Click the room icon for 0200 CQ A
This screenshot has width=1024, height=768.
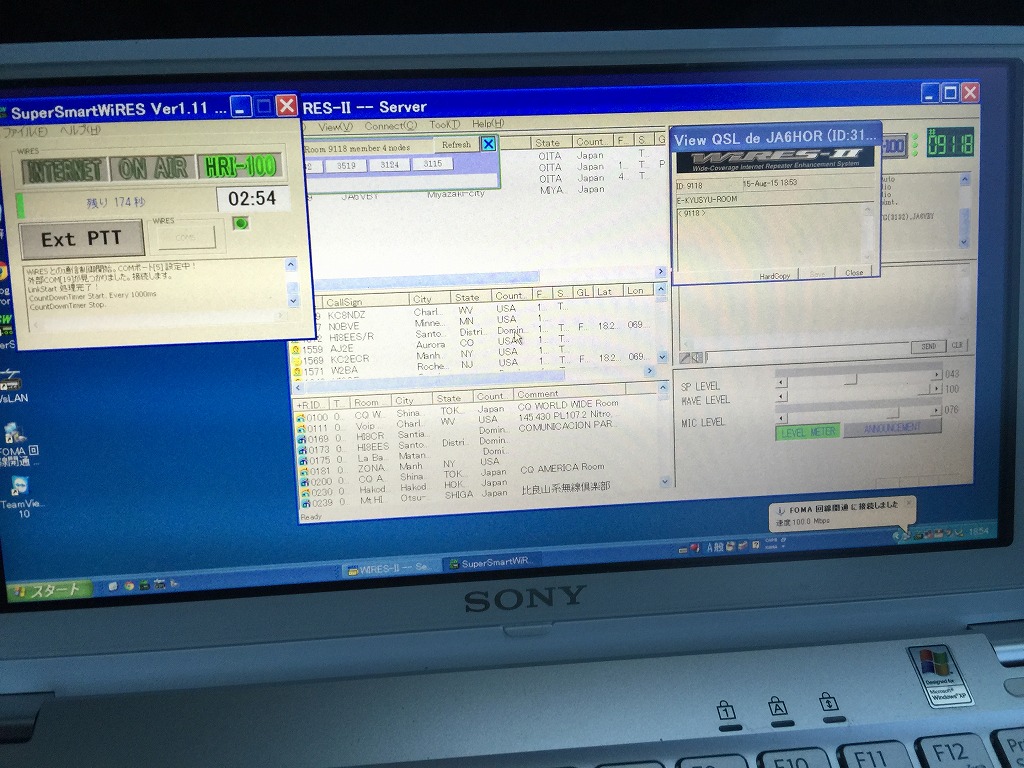pyautogui.click(x=304, y=482)
